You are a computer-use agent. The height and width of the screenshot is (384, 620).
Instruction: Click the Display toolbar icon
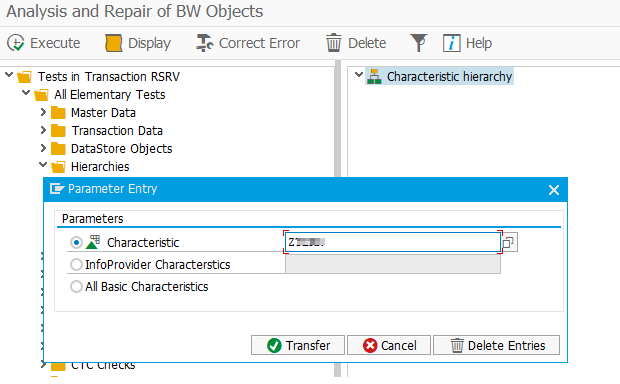pos(113,43)
